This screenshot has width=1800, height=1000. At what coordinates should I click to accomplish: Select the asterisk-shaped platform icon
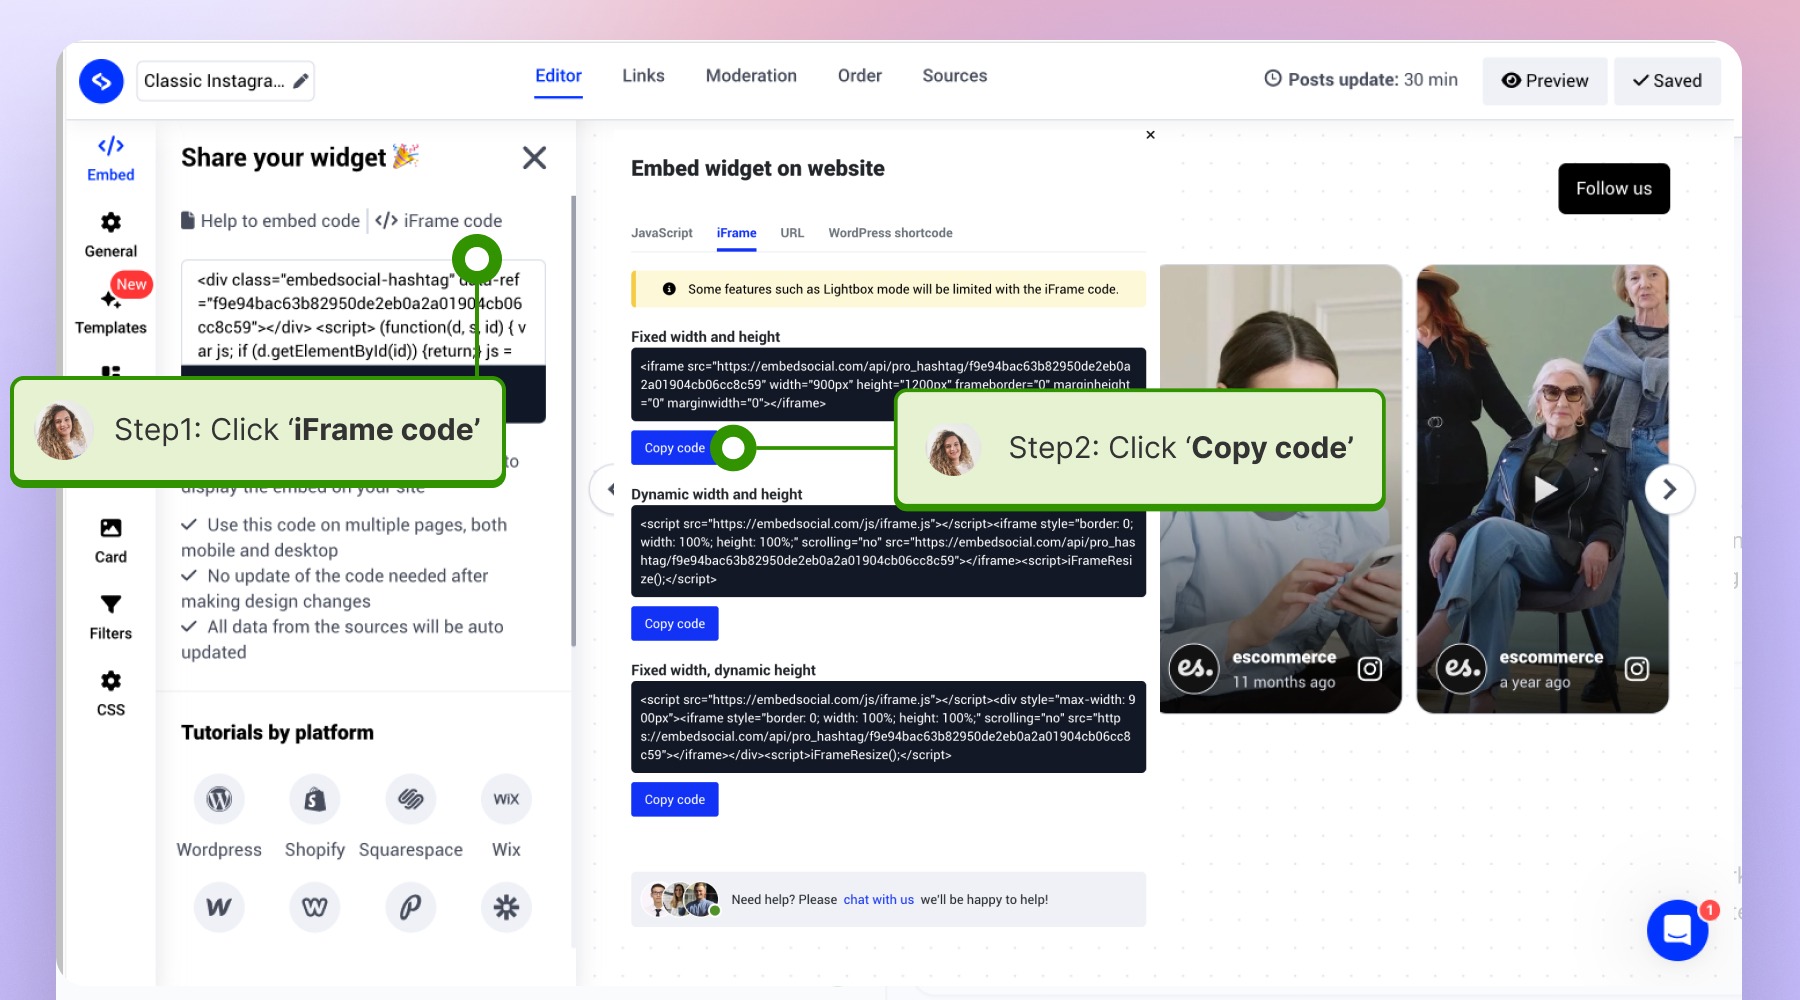click(x=506, y=907)
